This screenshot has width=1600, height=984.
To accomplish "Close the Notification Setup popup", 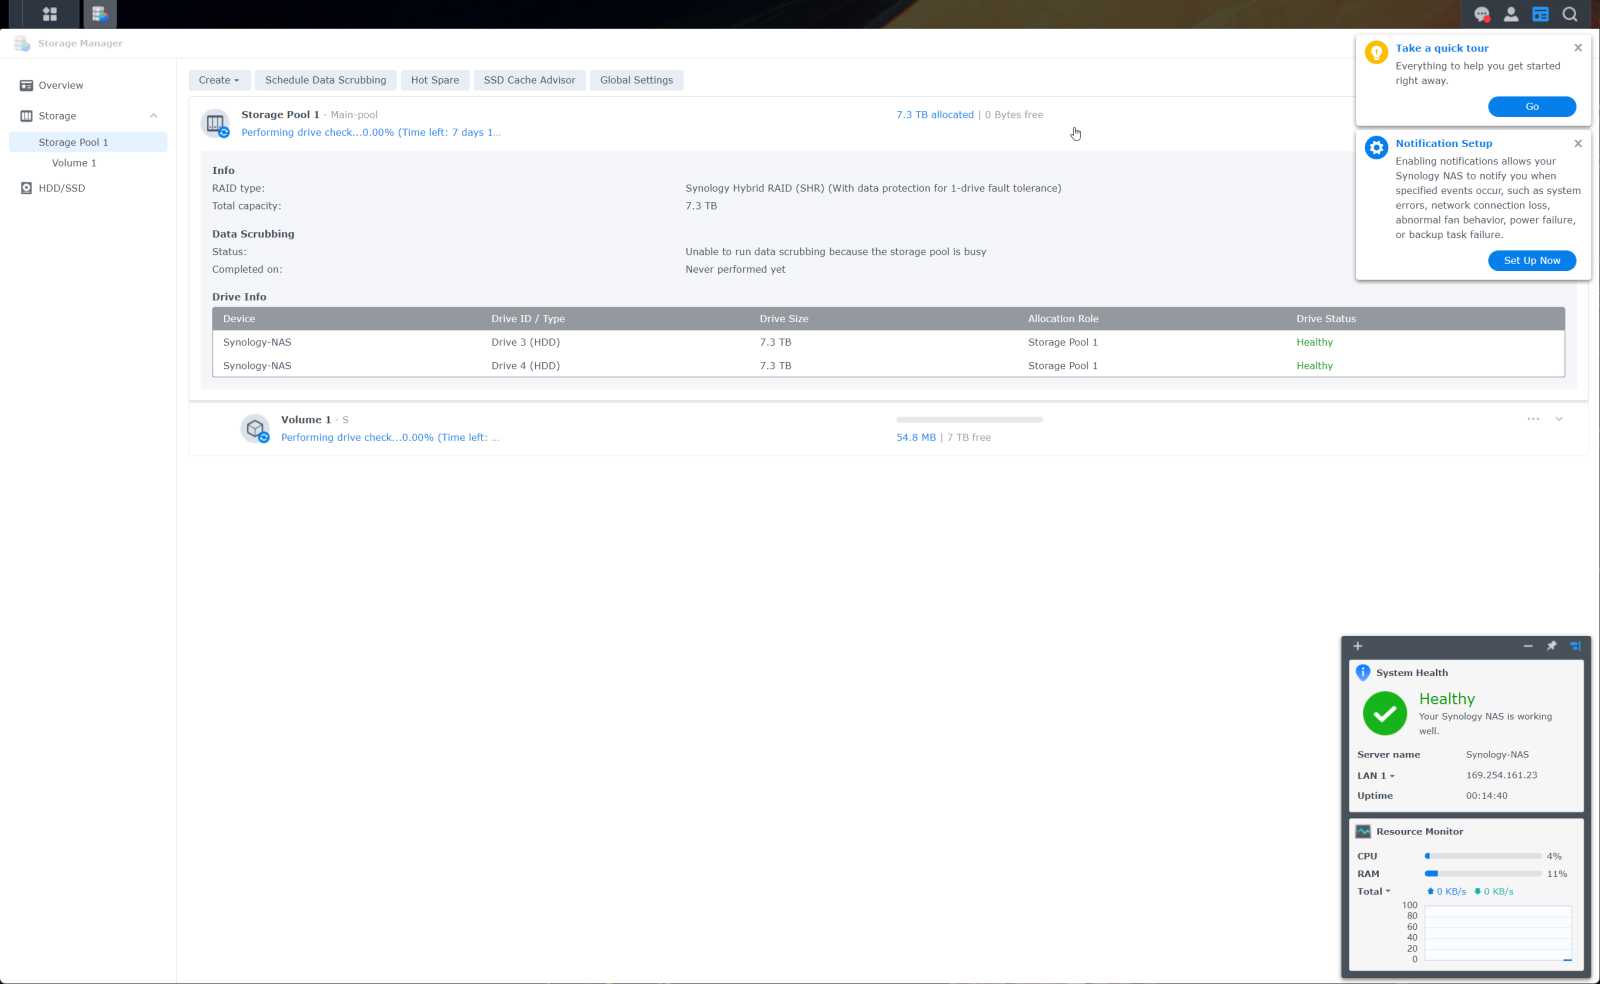I will click(1578, 143).
